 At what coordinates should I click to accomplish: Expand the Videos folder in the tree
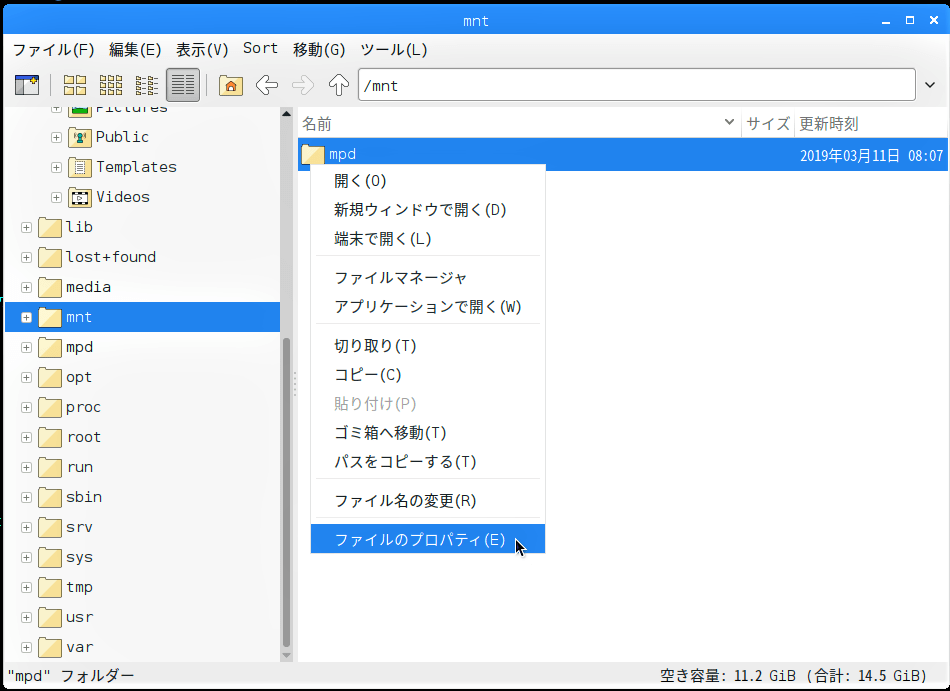56,198
